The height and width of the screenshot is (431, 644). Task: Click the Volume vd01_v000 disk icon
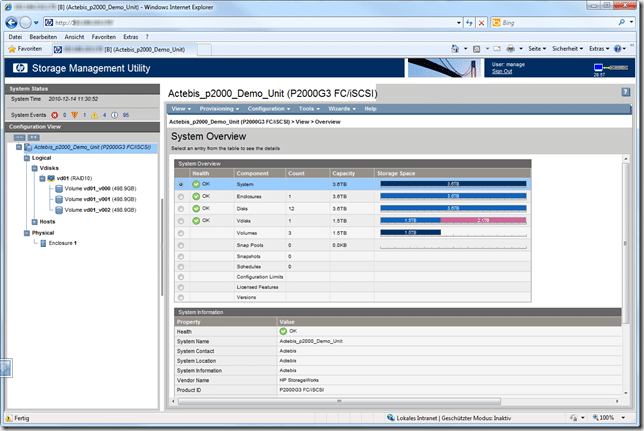pyautogui.click(x=59, y=189)
